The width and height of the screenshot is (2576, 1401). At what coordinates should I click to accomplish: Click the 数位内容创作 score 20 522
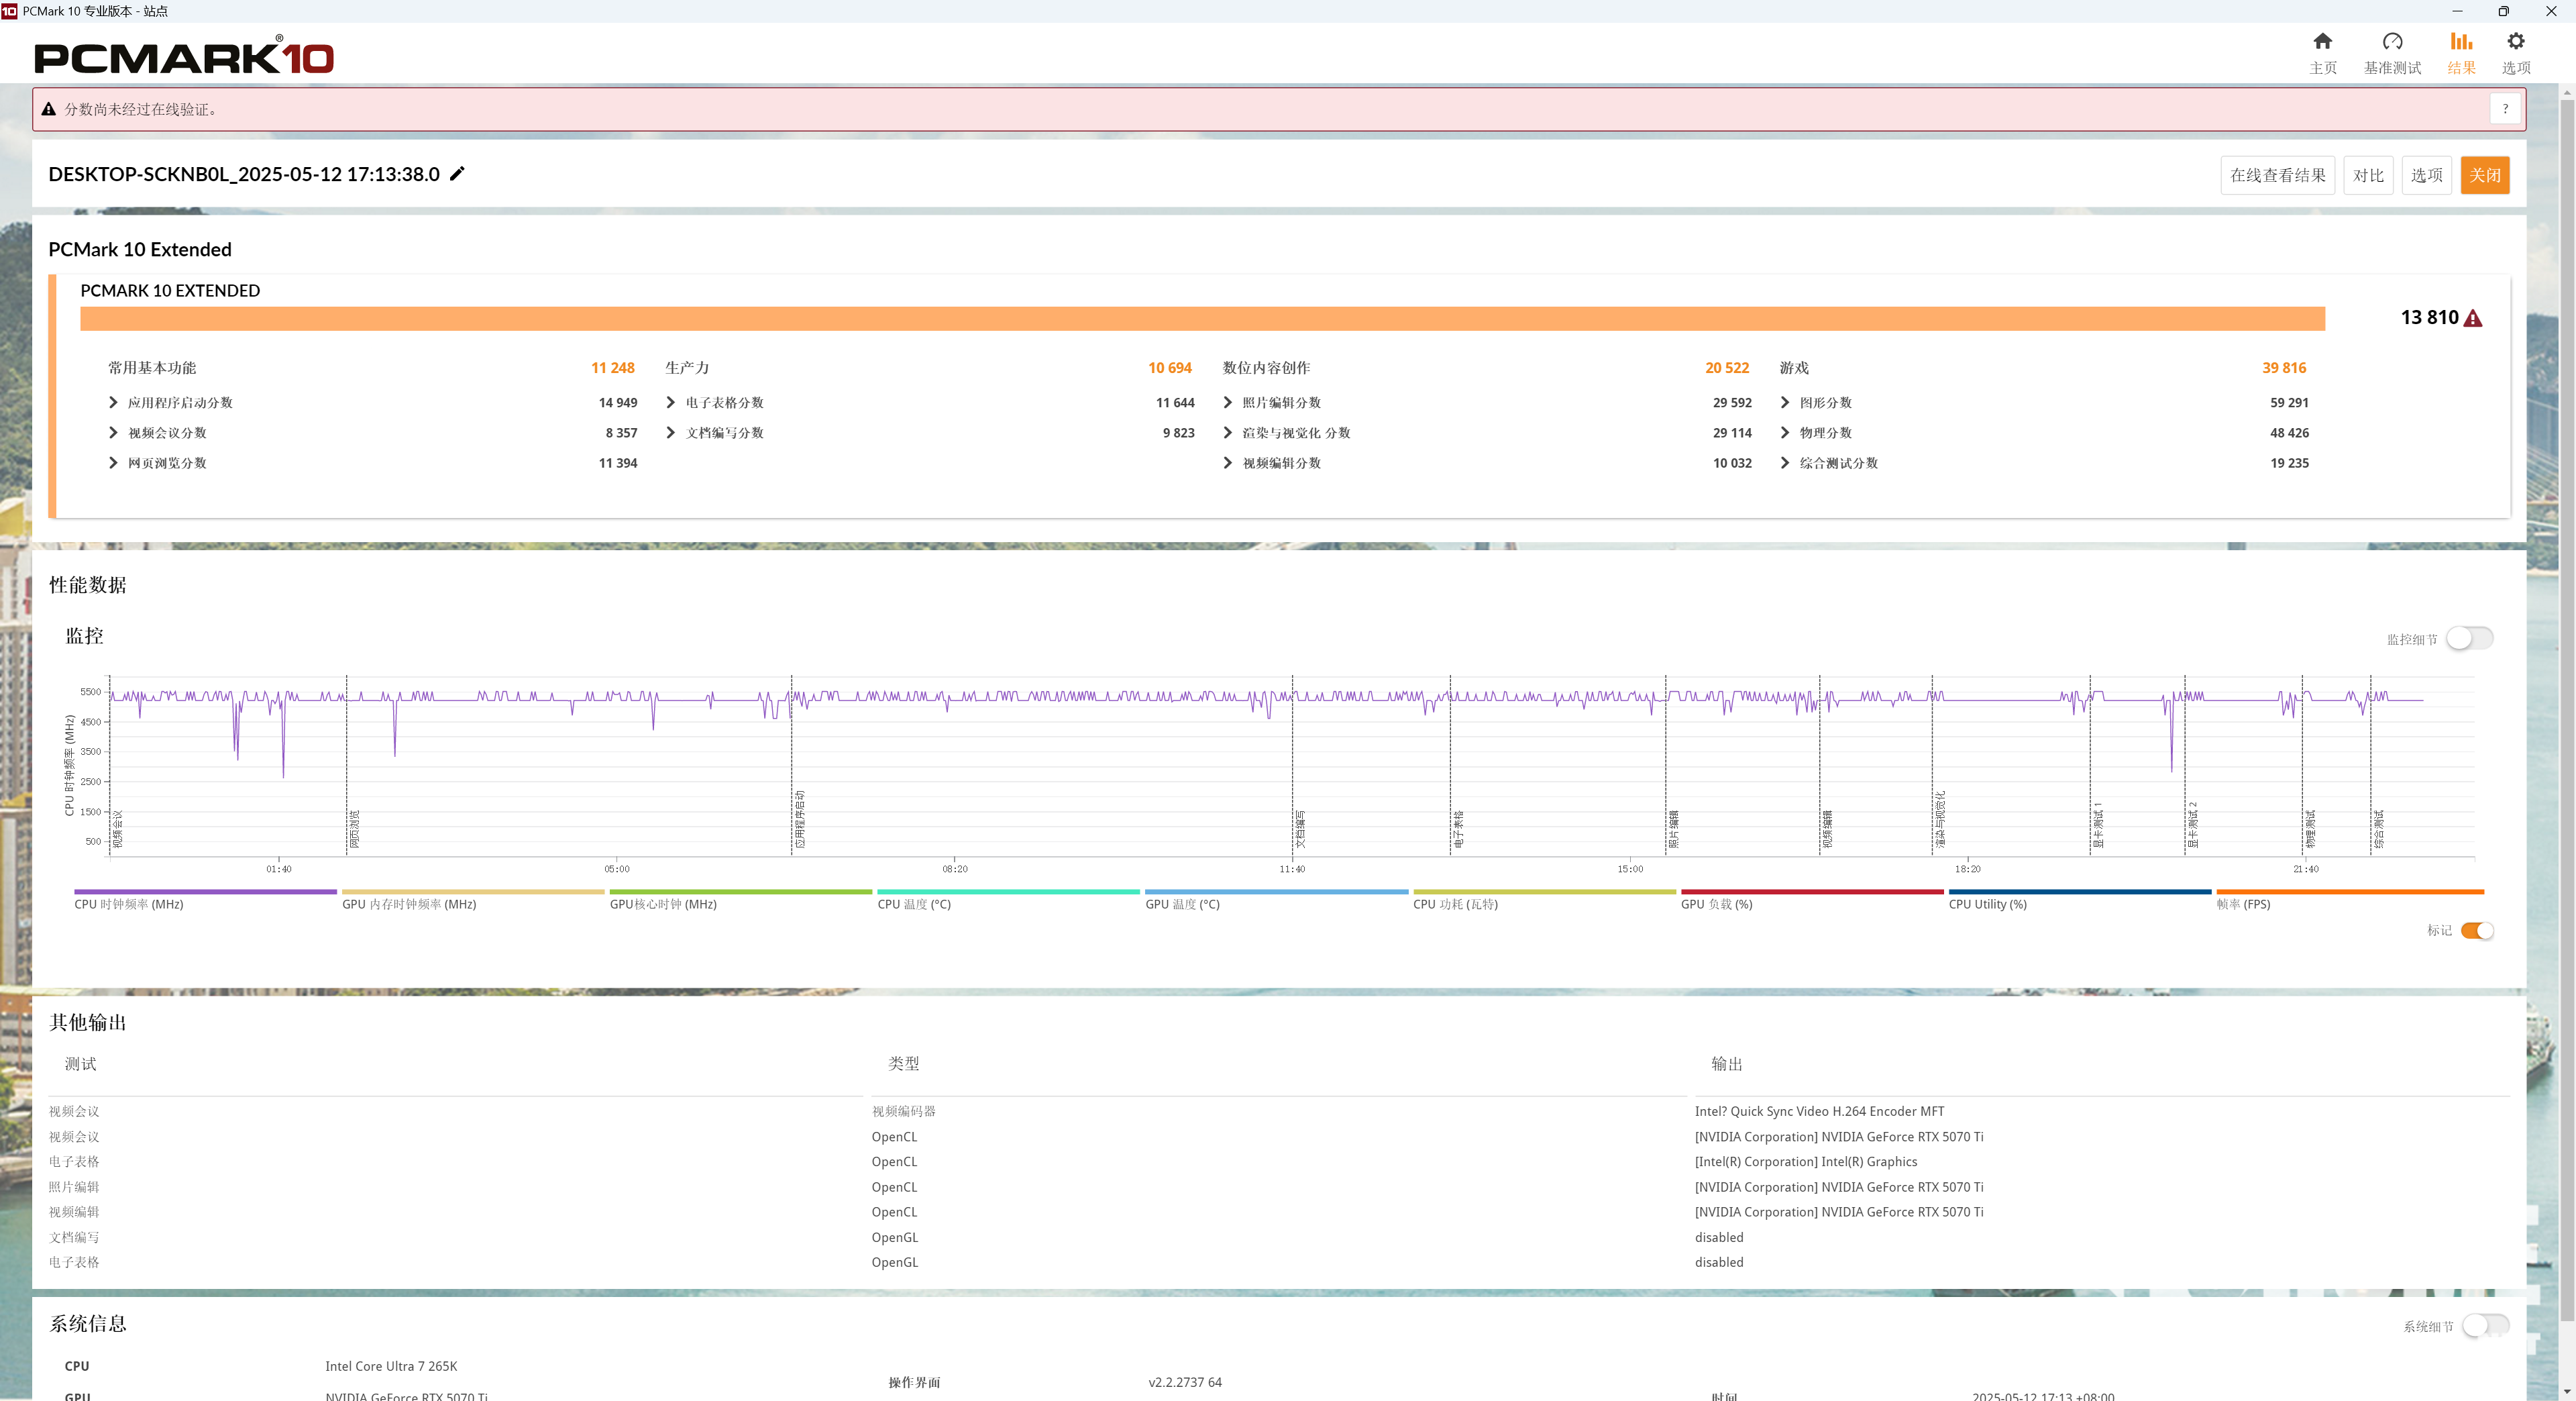(1727, 368)
